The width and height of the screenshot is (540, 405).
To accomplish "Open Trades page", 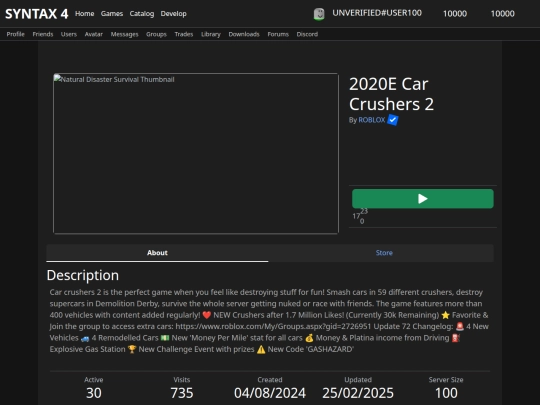I will 184,34.
